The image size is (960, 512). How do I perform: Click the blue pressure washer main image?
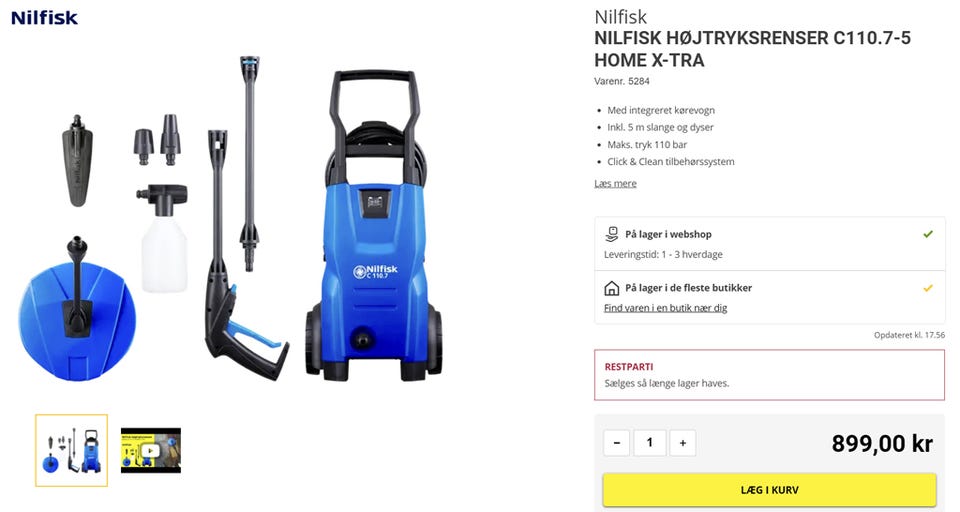tap(374, 225)
